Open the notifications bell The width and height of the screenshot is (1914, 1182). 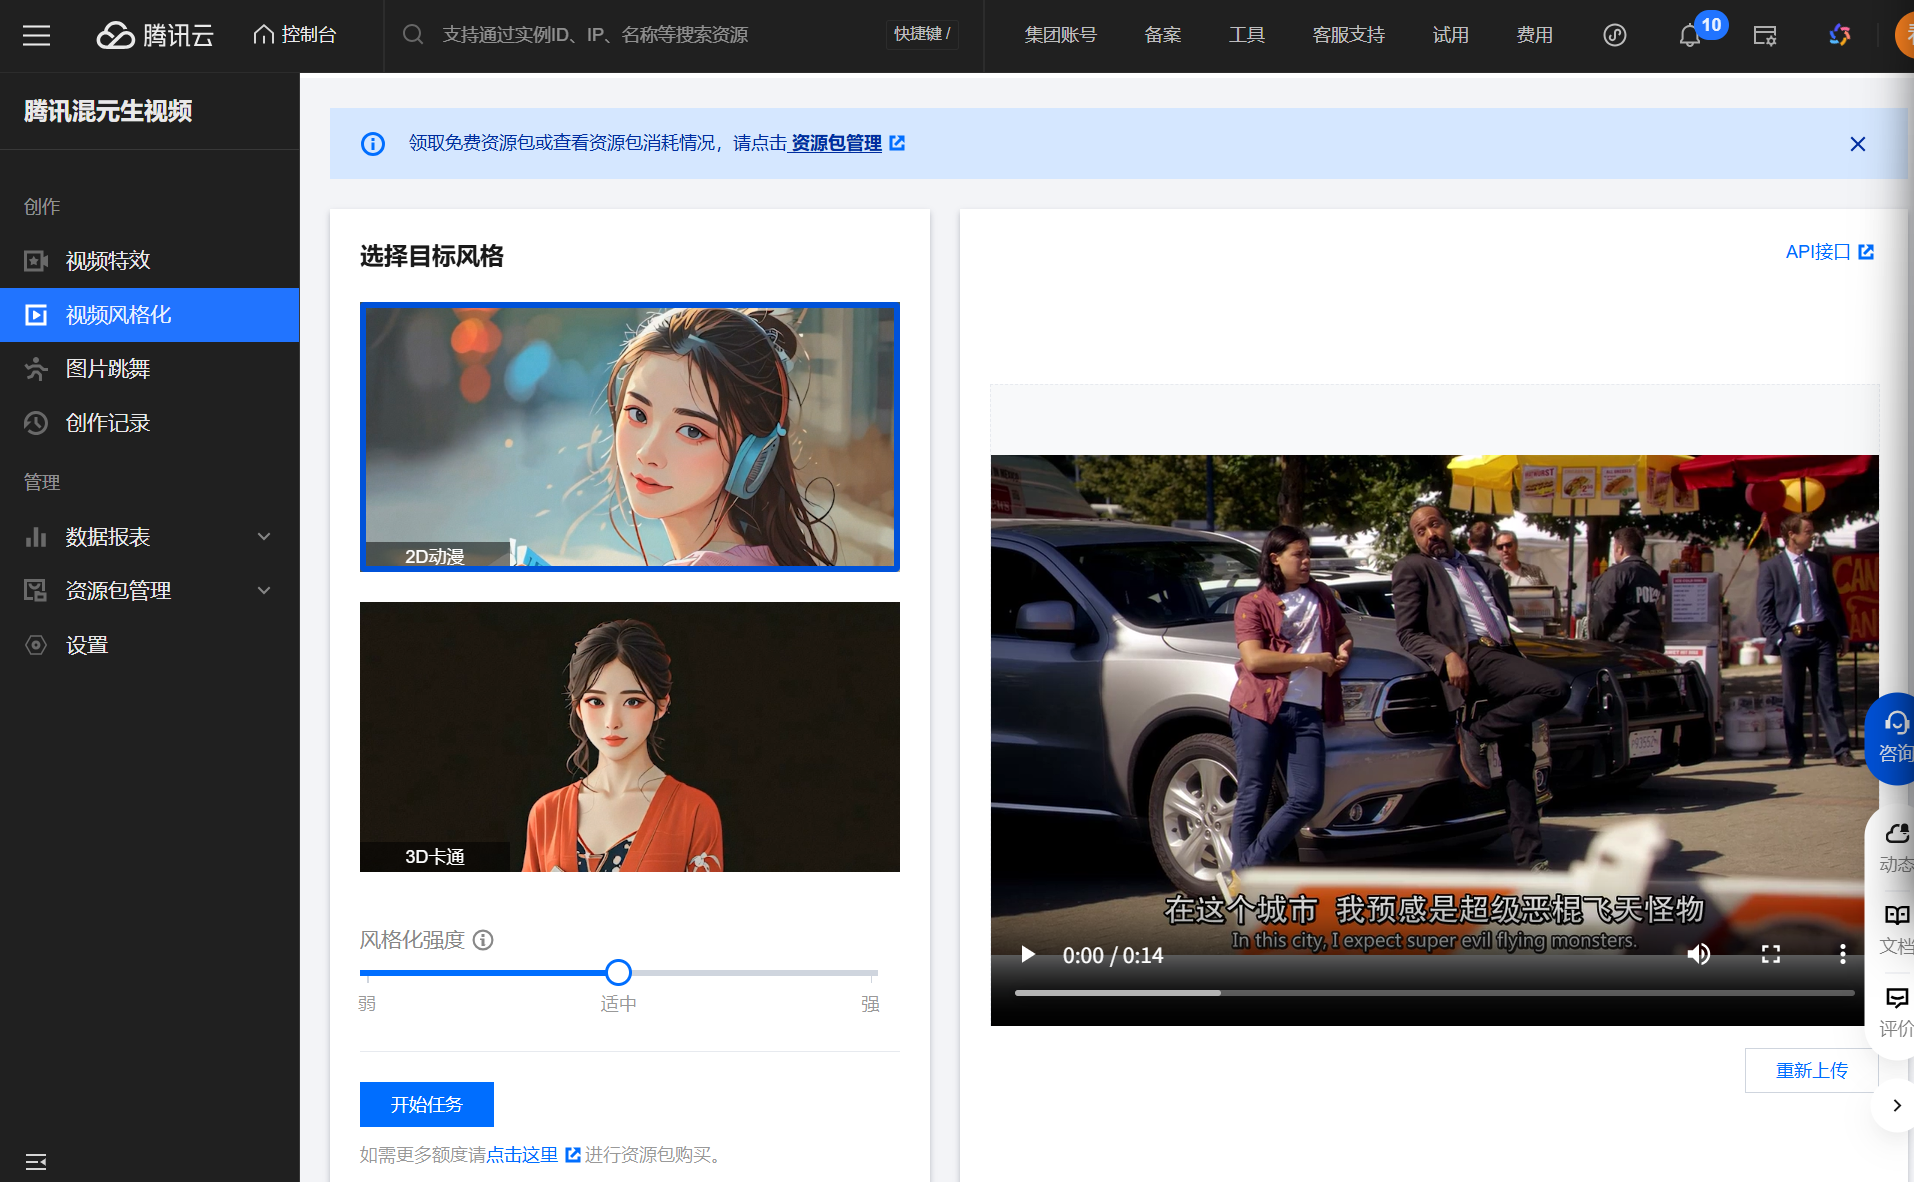pos(1690,36)
